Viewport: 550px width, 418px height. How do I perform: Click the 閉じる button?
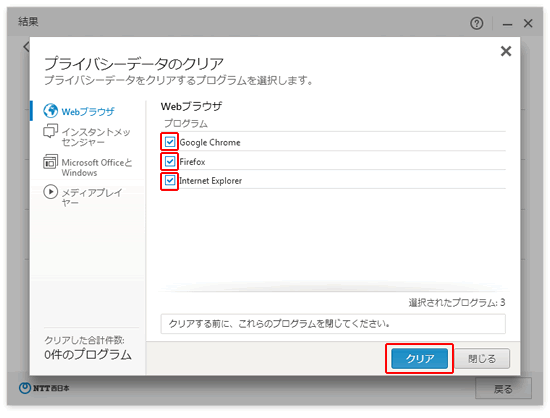tap(482, 358)
